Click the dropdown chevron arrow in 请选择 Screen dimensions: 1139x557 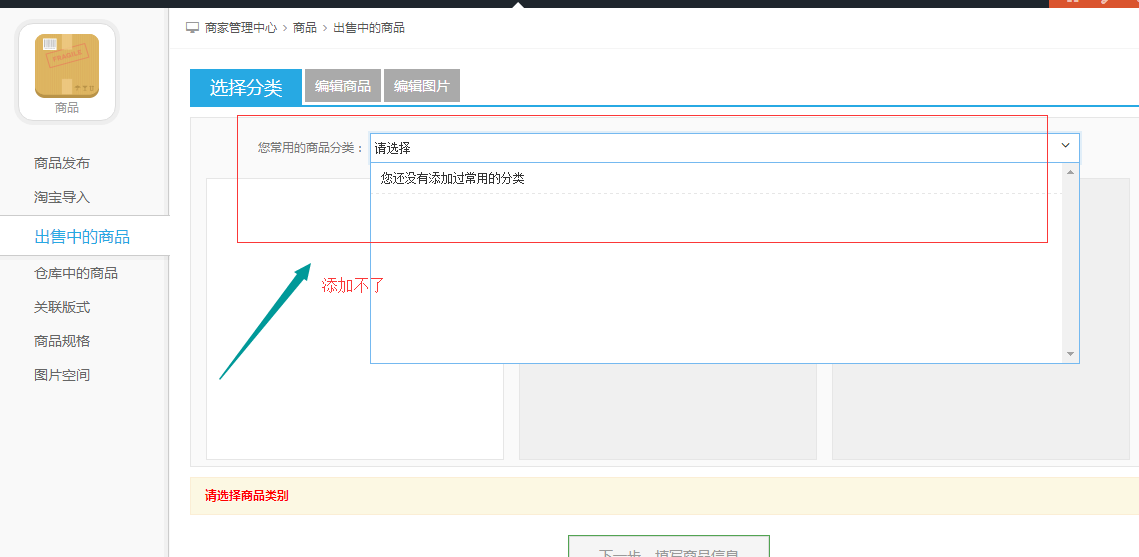point(1066,146)
